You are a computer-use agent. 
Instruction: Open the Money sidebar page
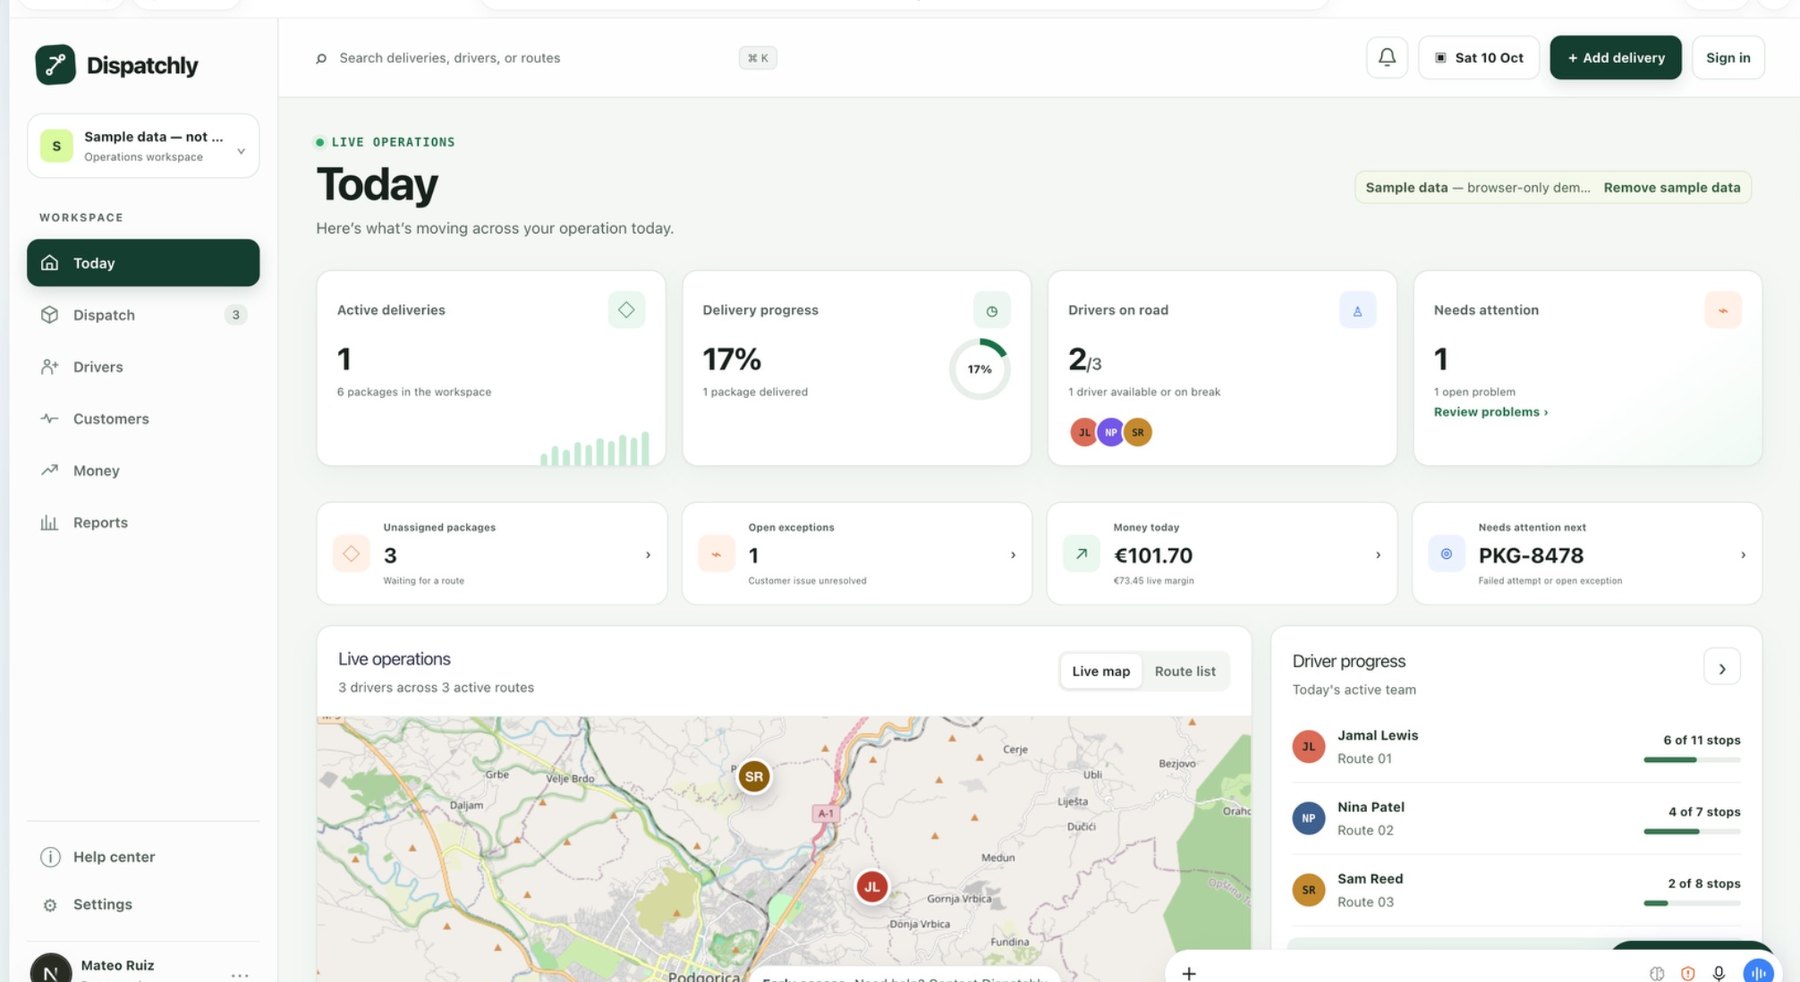pos(143,471)
